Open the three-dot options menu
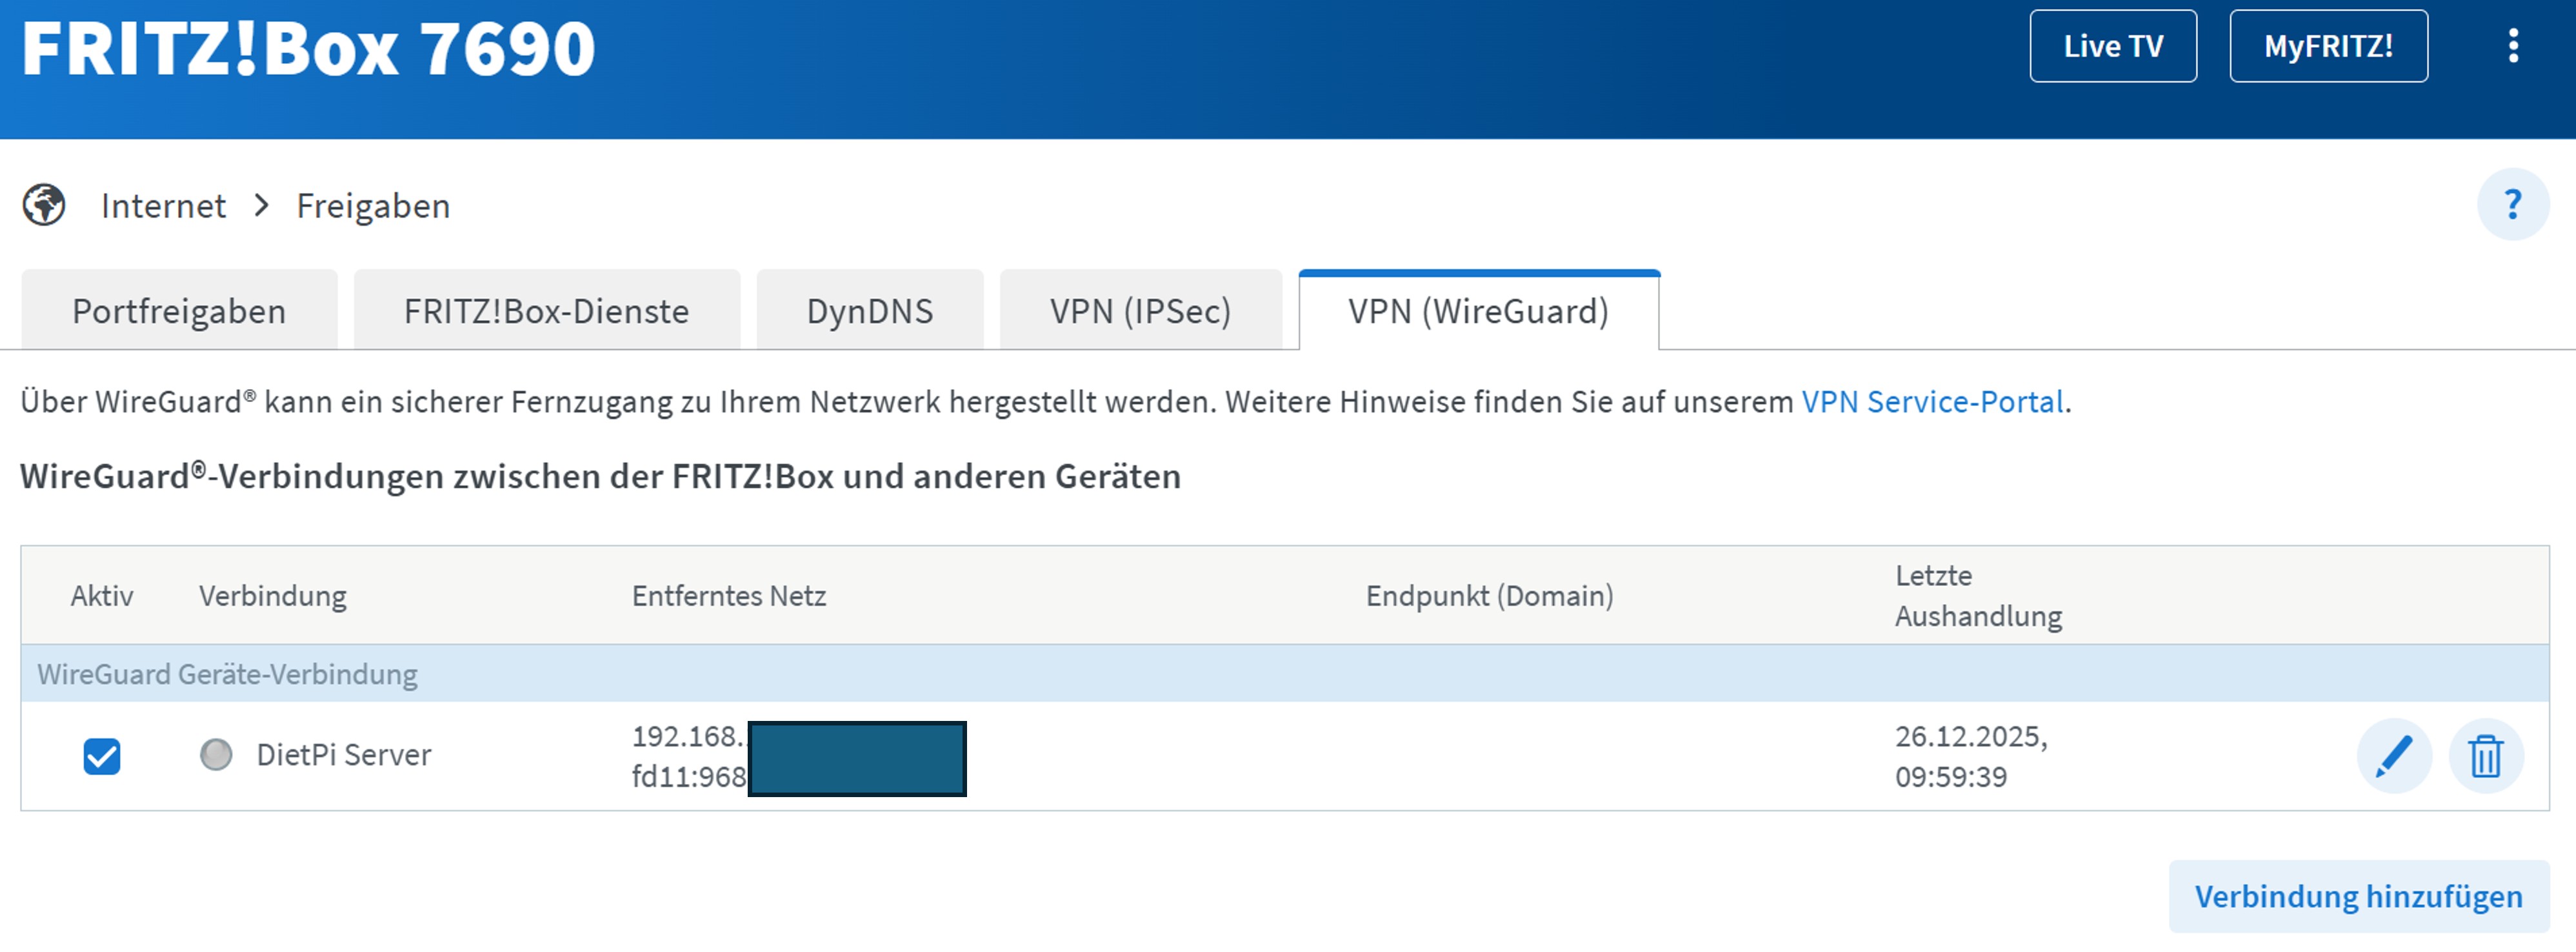Viewport: 2576px width, 952px height. (x=2513, y=46)
